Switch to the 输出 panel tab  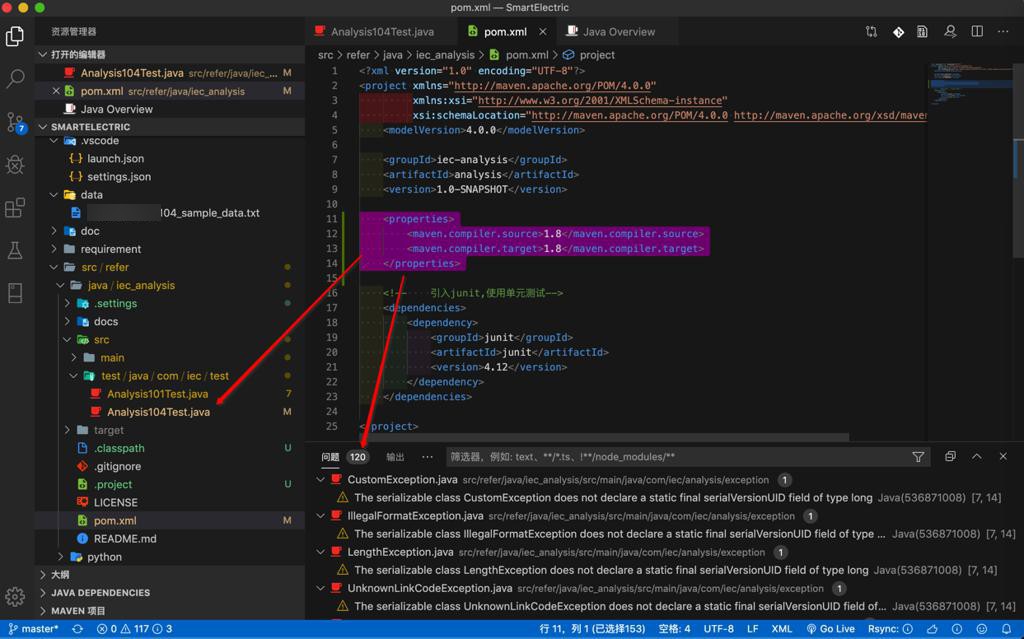[396, 457]
